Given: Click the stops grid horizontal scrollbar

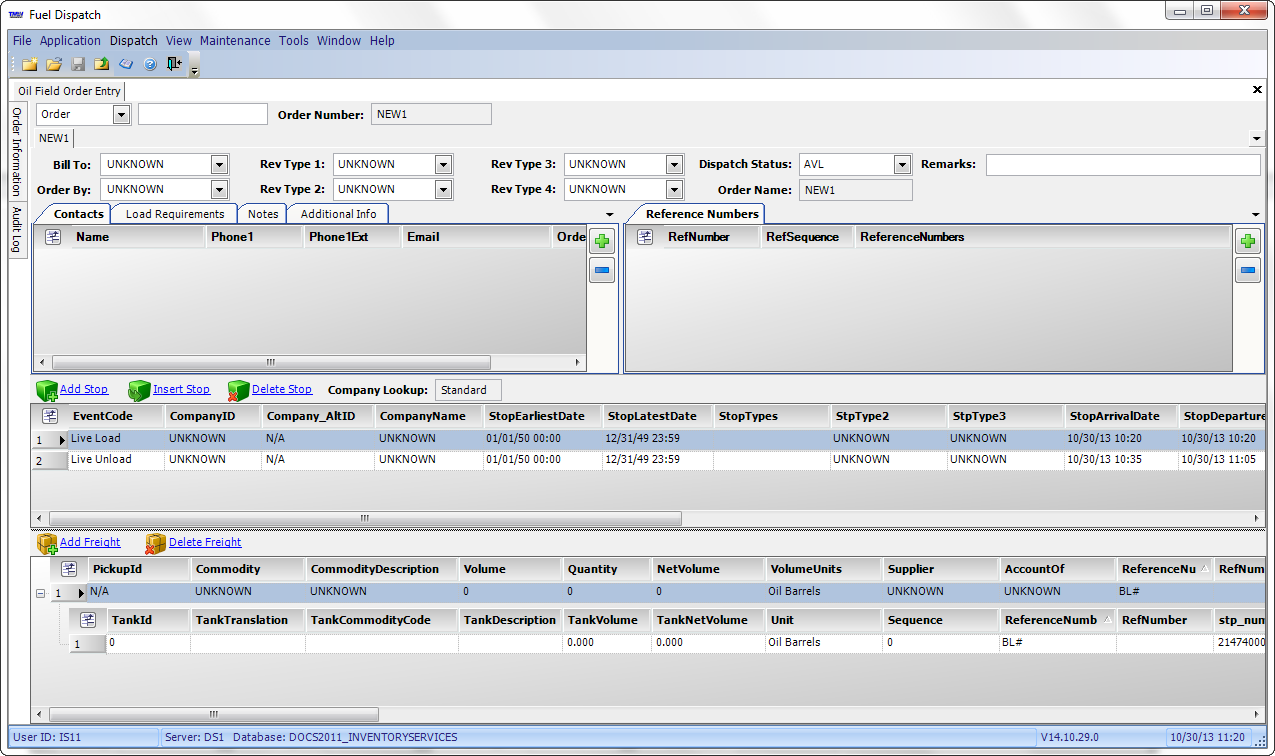Looking at the screenshot, I should click(365, 519).
